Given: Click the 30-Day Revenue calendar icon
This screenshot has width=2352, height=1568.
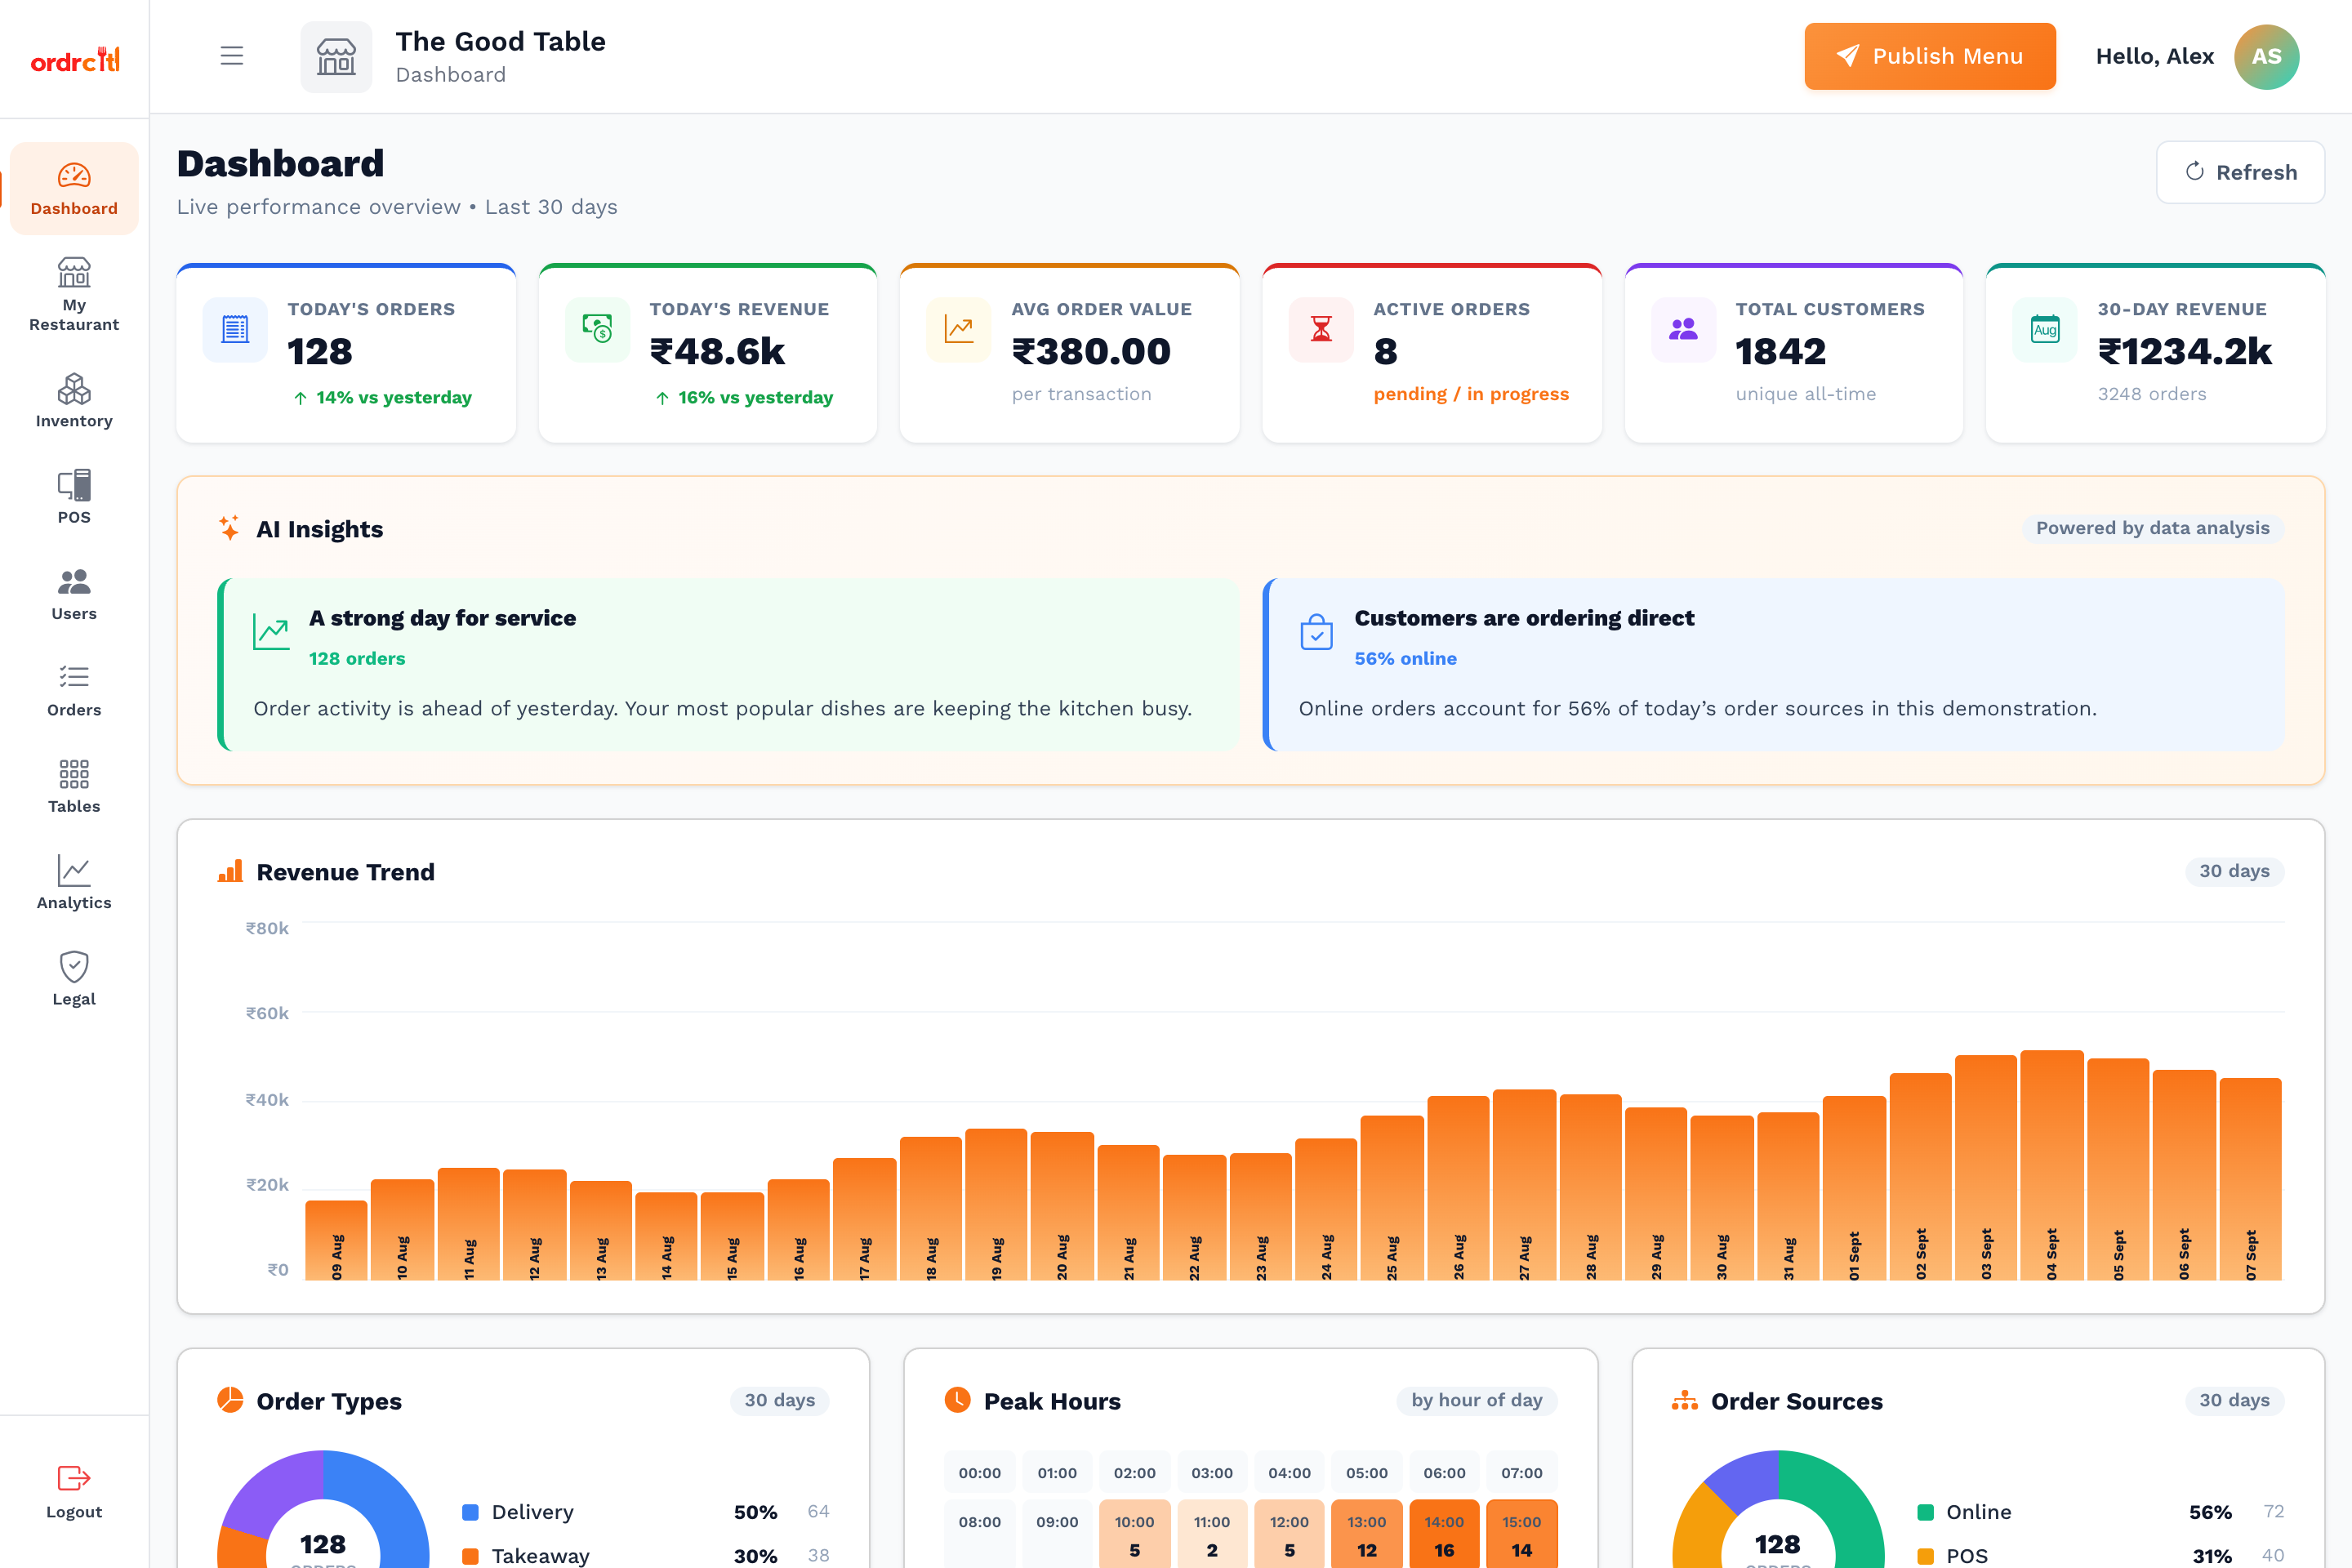Looking at the screenshot, I should click(x=2045, y=329).
